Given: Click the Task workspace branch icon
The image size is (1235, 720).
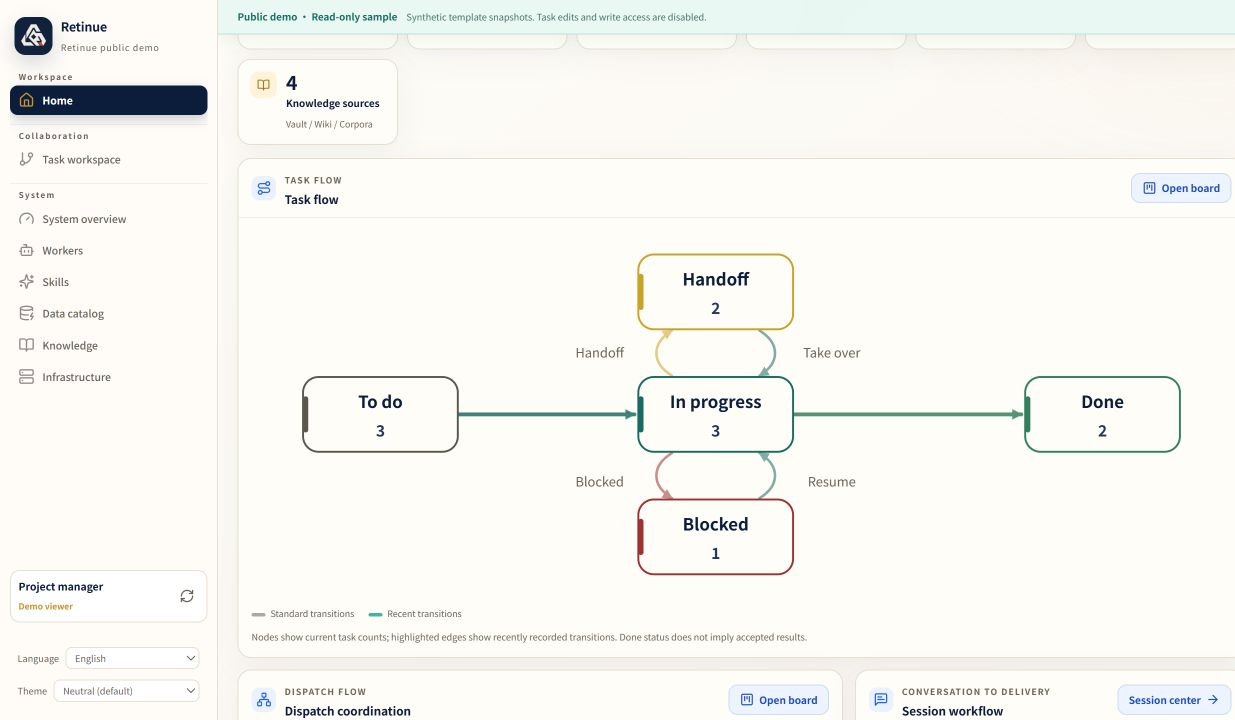Looking at the screenshot, I should 27,159.
